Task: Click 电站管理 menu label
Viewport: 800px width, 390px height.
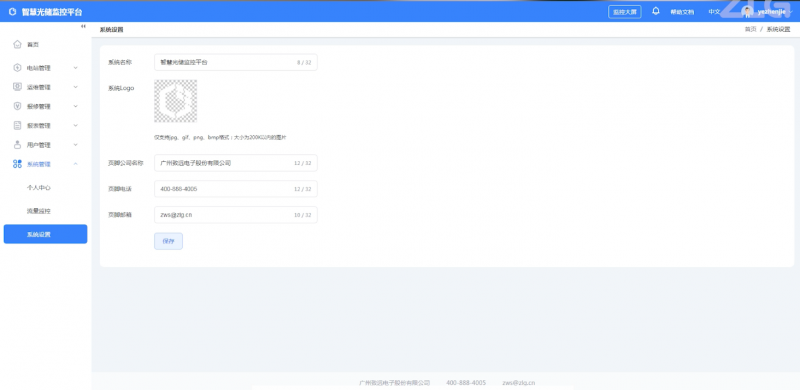Action: [x=39, y=68]
